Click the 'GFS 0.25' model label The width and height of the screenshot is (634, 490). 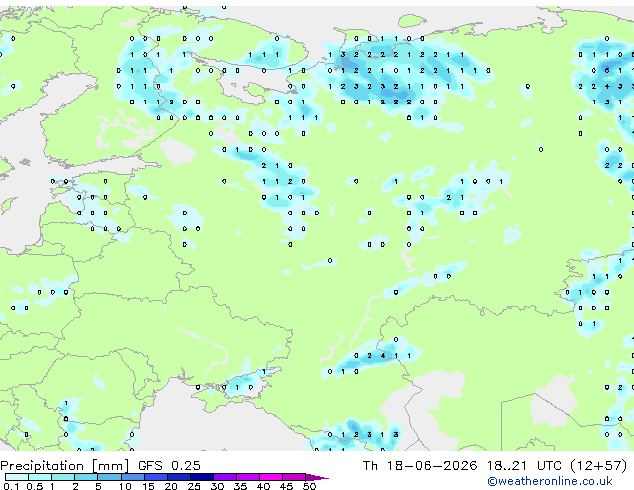(169, 466)
